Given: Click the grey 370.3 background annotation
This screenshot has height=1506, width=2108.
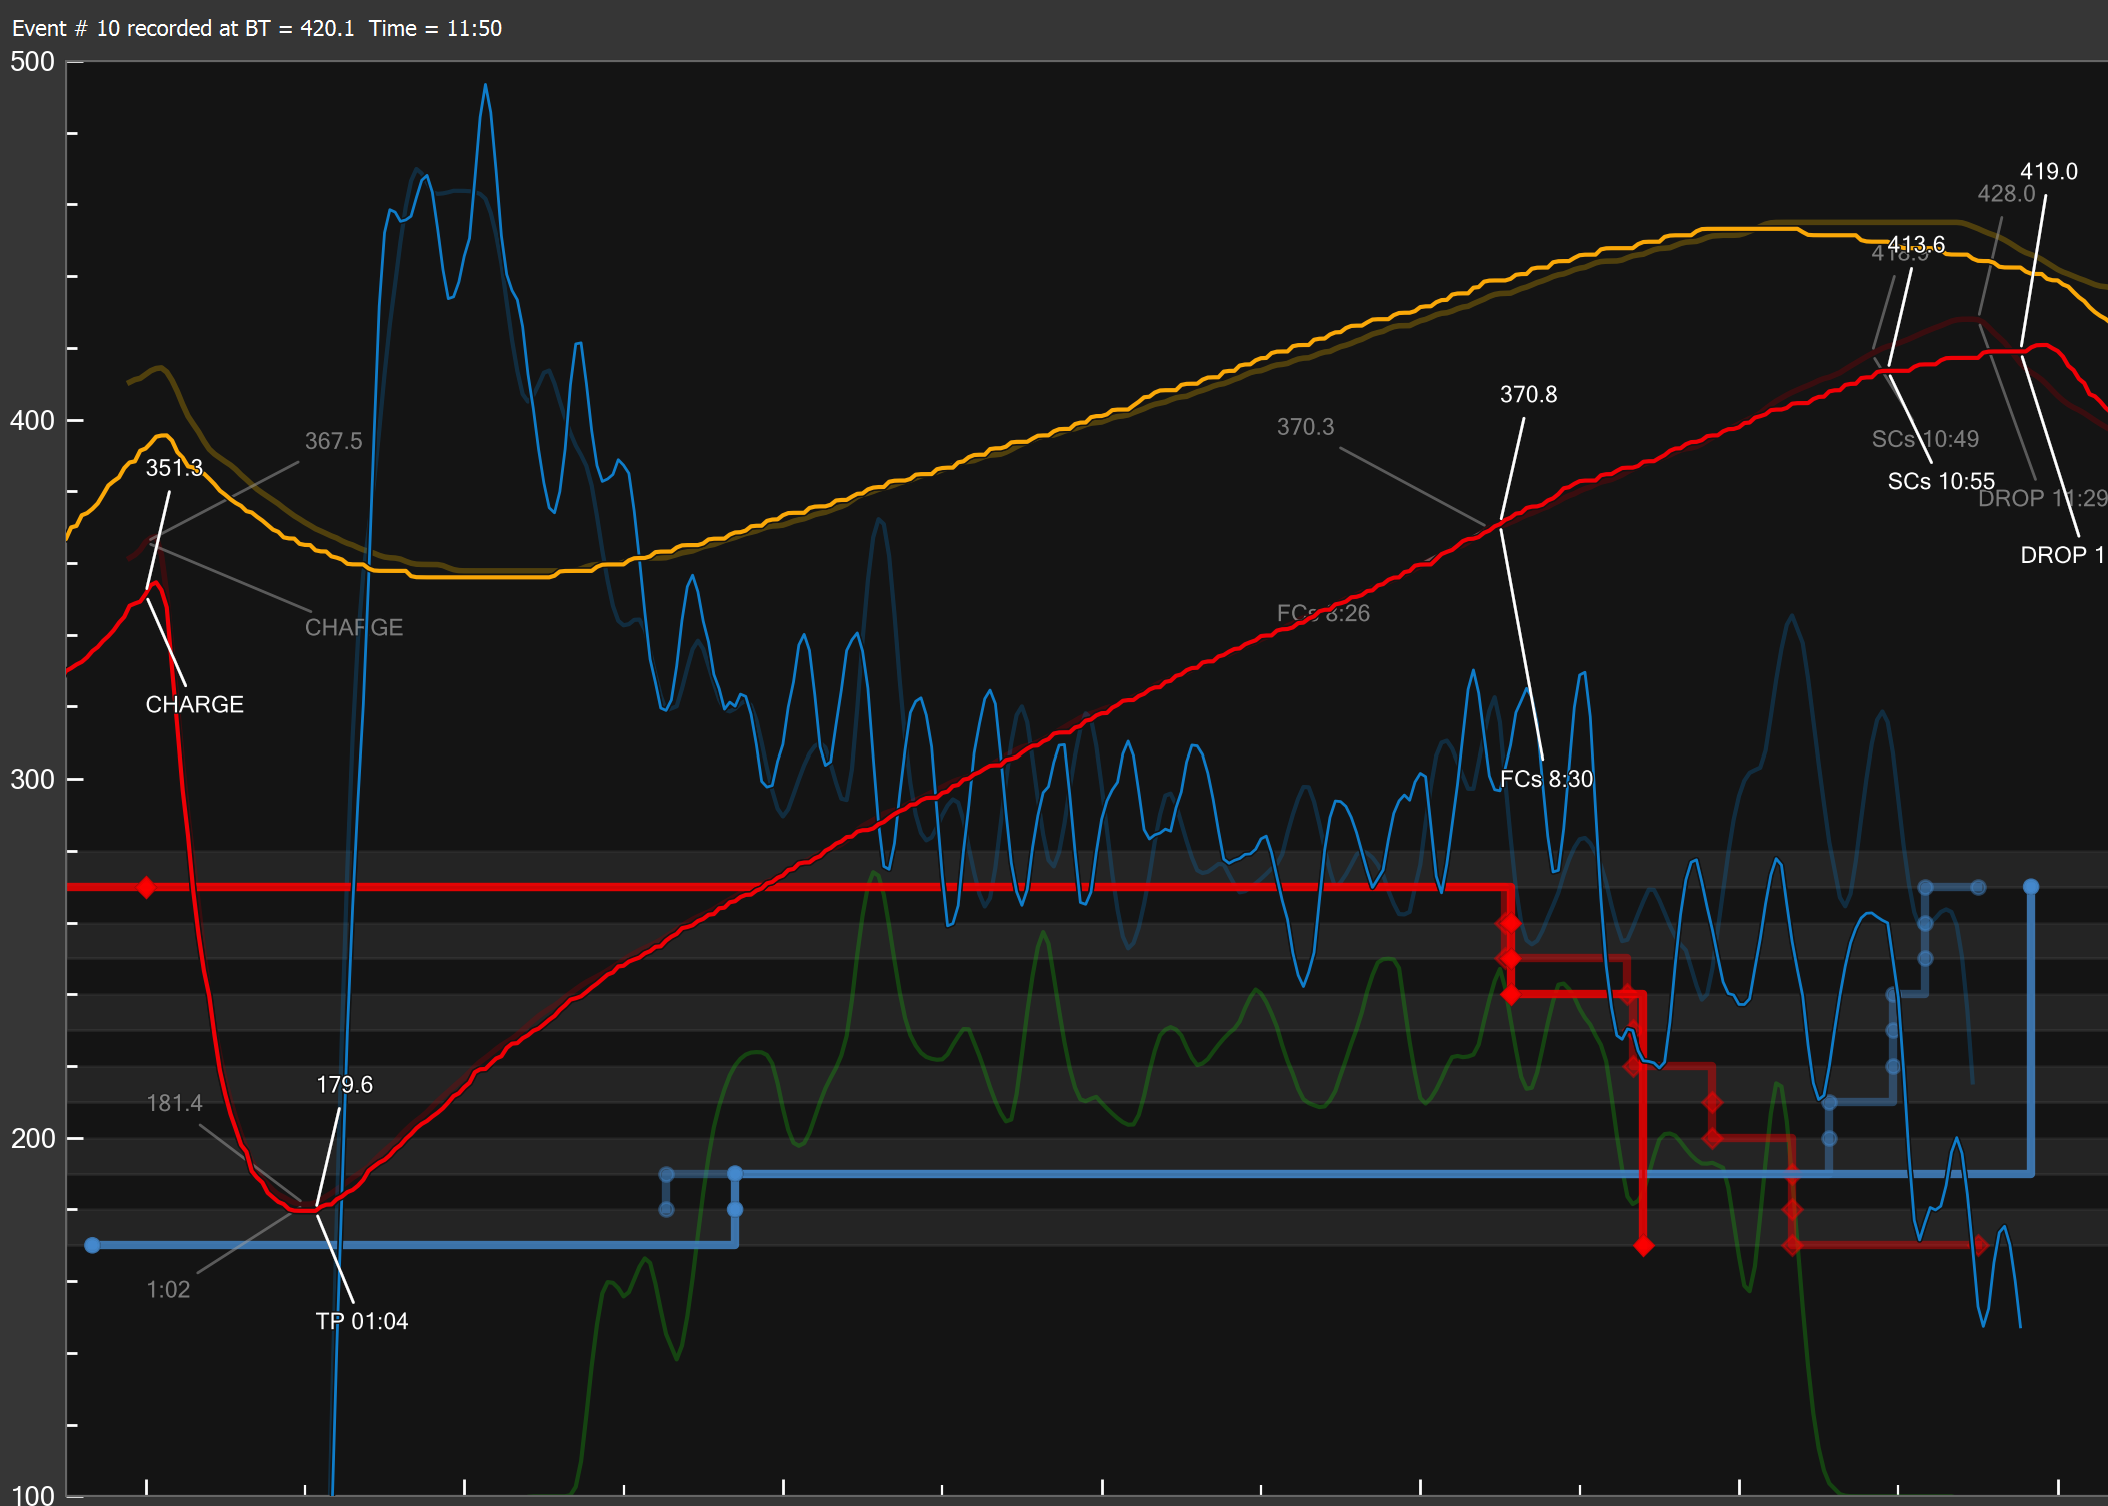Looking at the screenshot, I should point(1305,427).
